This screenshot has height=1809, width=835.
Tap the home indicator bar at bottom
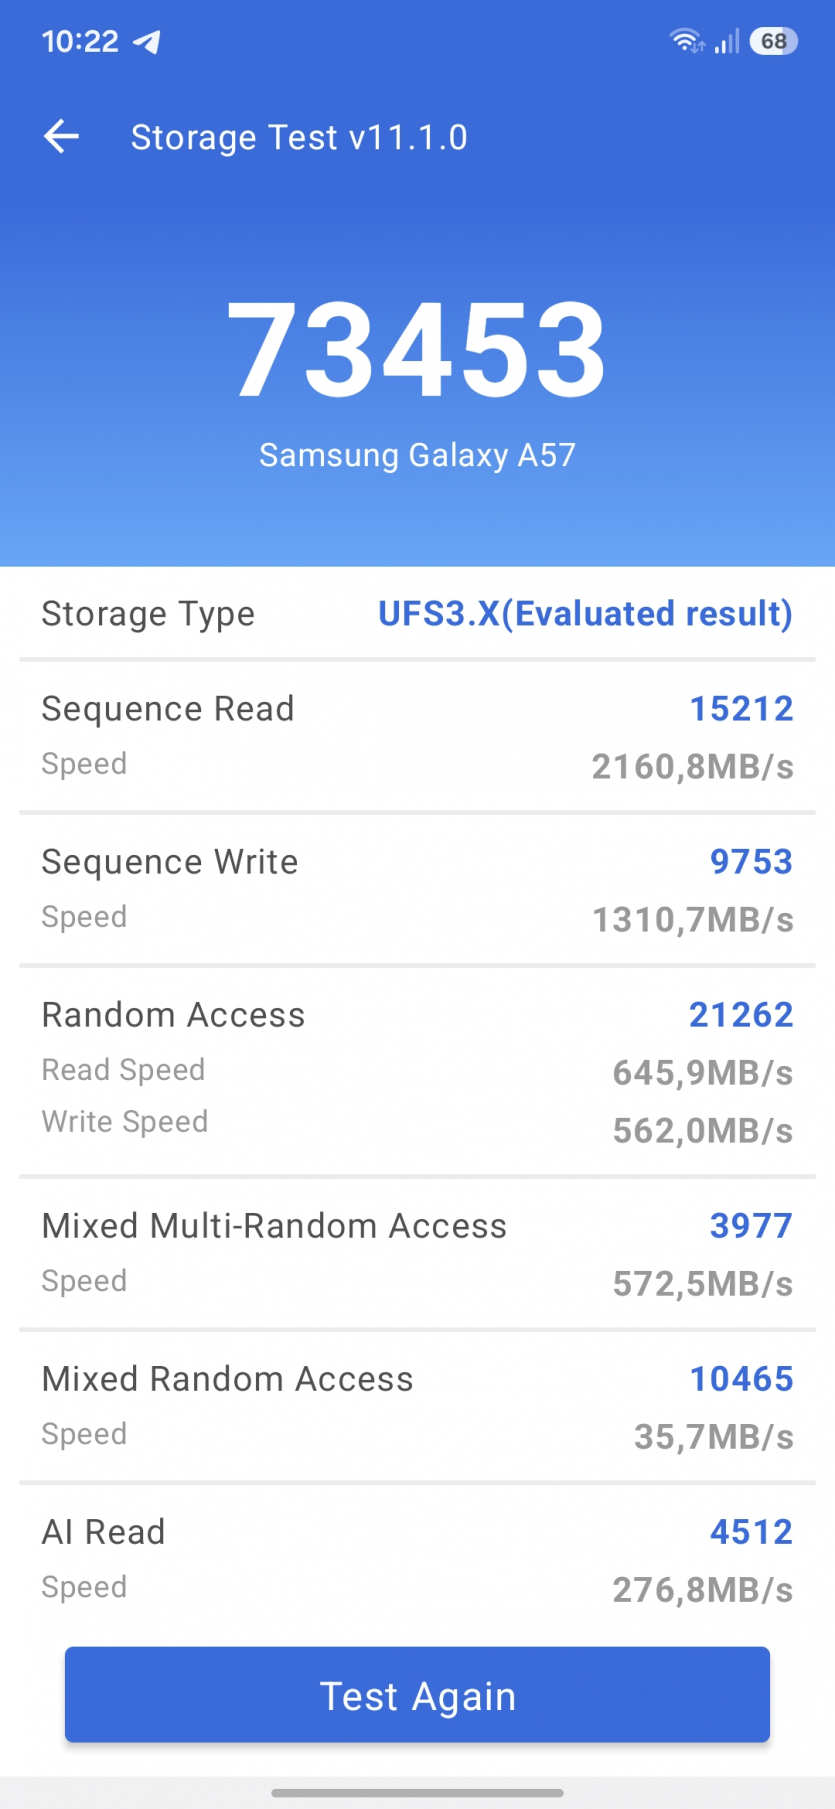tap(417, 1793)
